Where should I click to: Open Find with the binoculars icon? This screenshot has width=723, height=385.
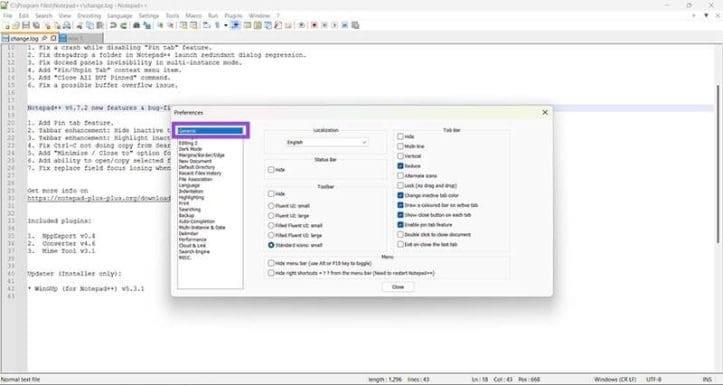[136, 25]
